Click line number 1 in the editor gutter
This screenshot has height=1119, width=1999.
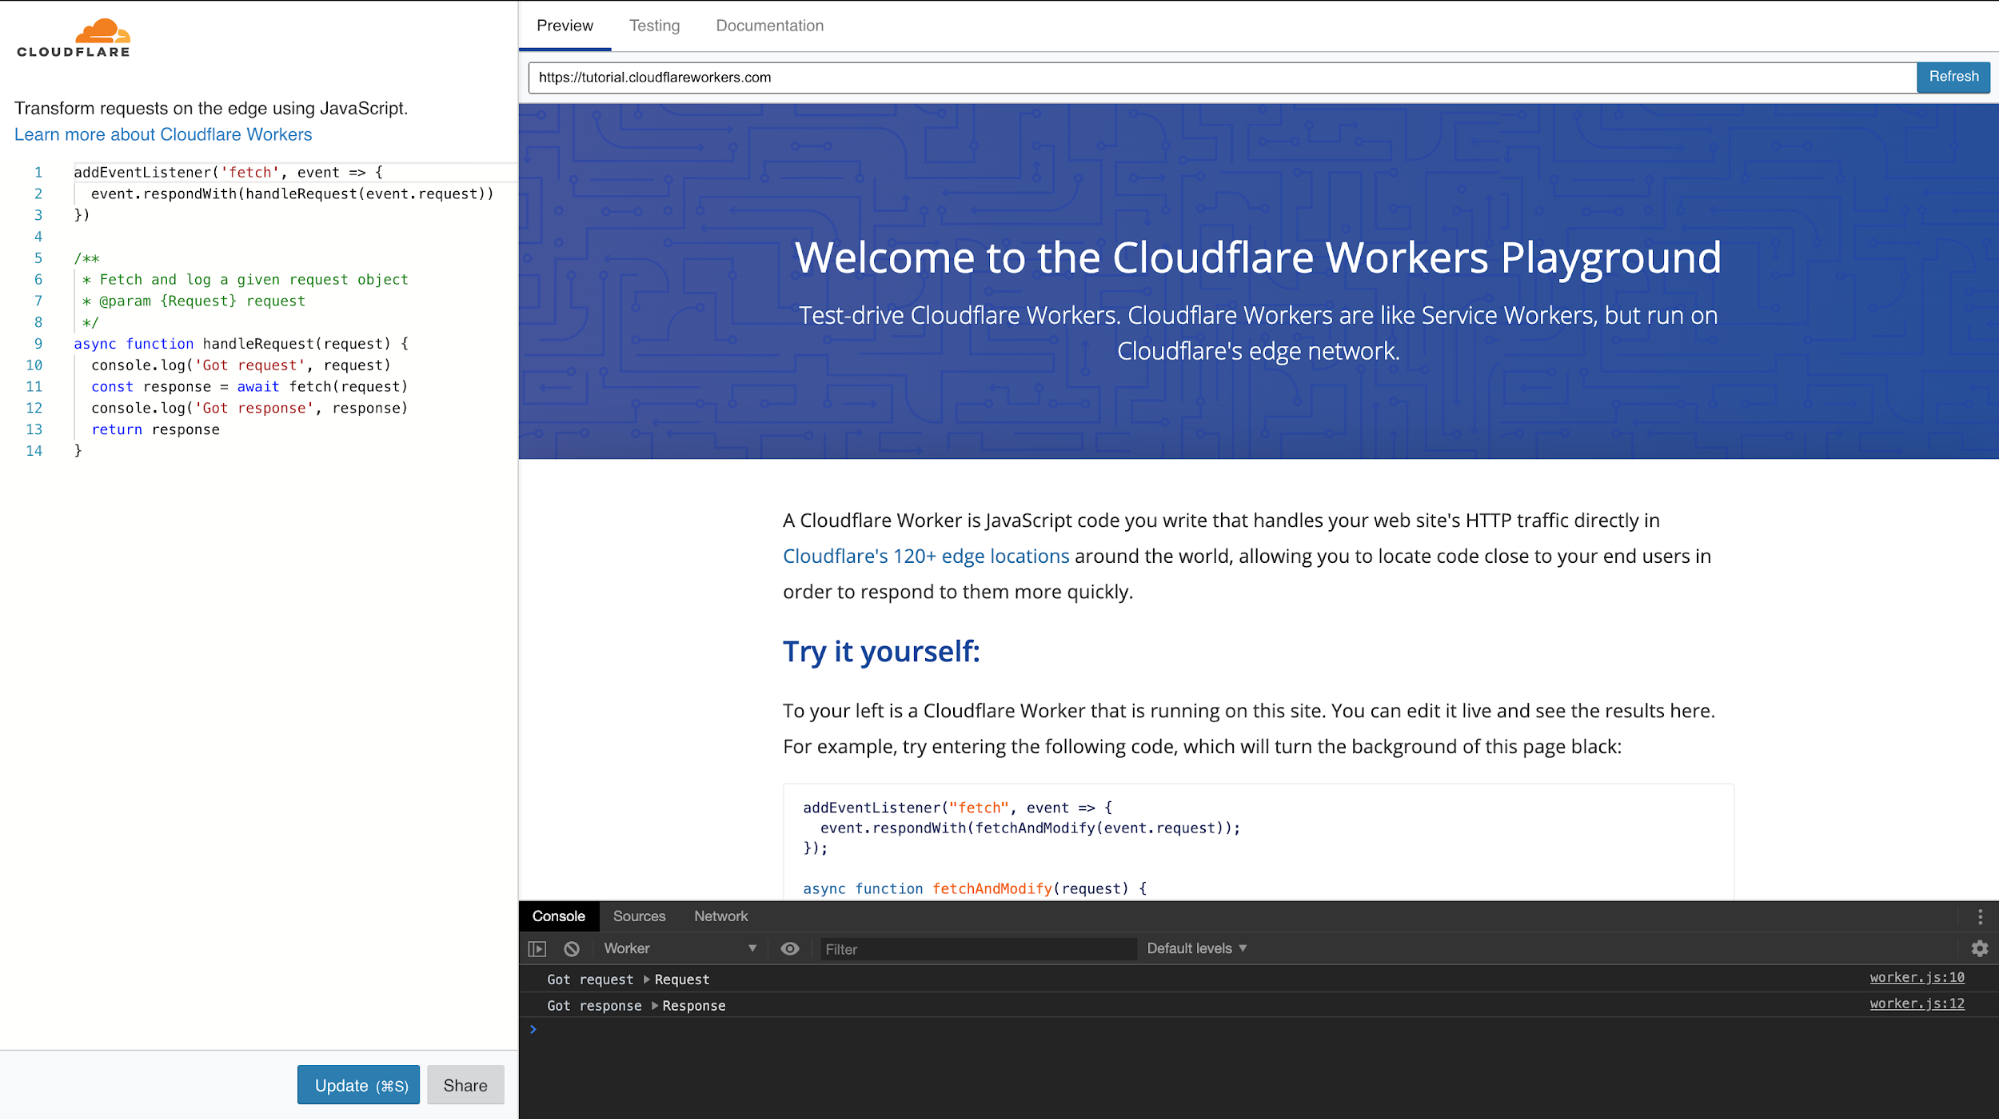click(38, 173)
